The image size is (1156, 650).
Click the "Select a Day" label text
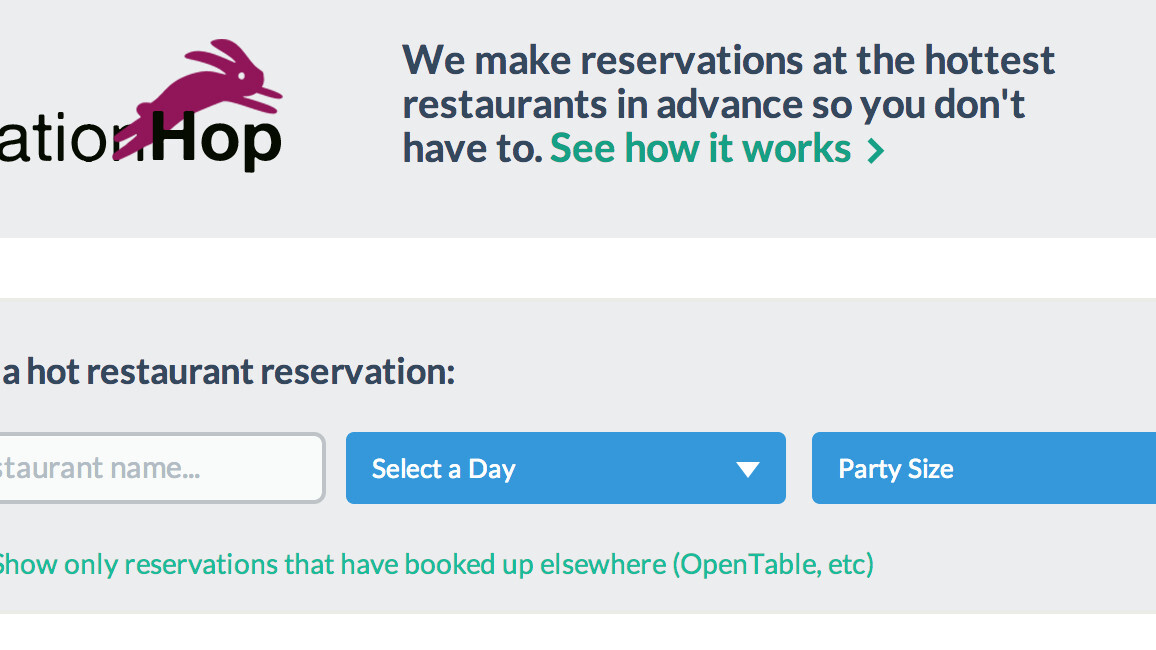pyautogui.click(x=443, y=469)
